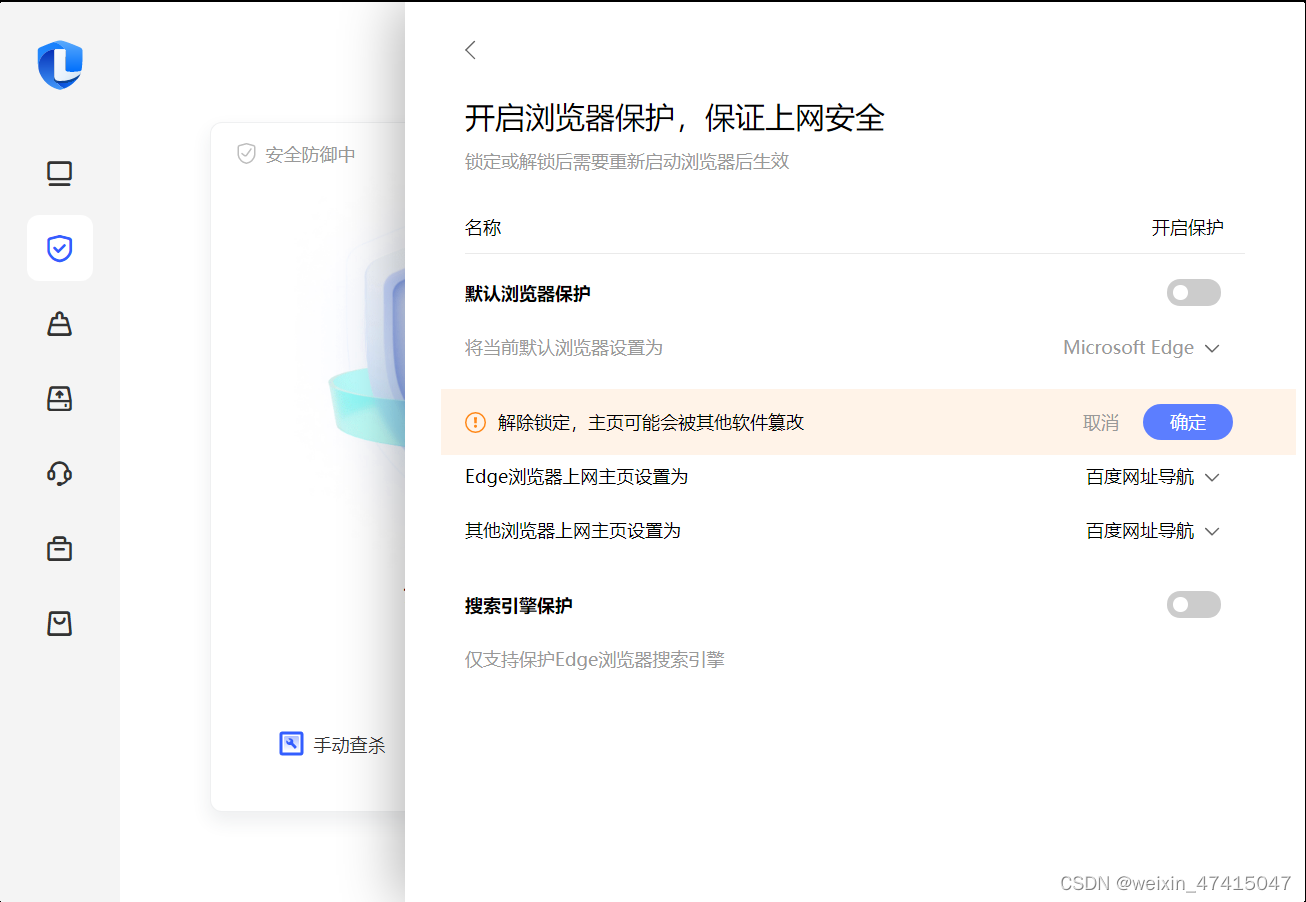Viewport: 1306px width, 902px height.
Task: Enable the 搜索引擎保护 toggle
Action: click(1193, 604)
